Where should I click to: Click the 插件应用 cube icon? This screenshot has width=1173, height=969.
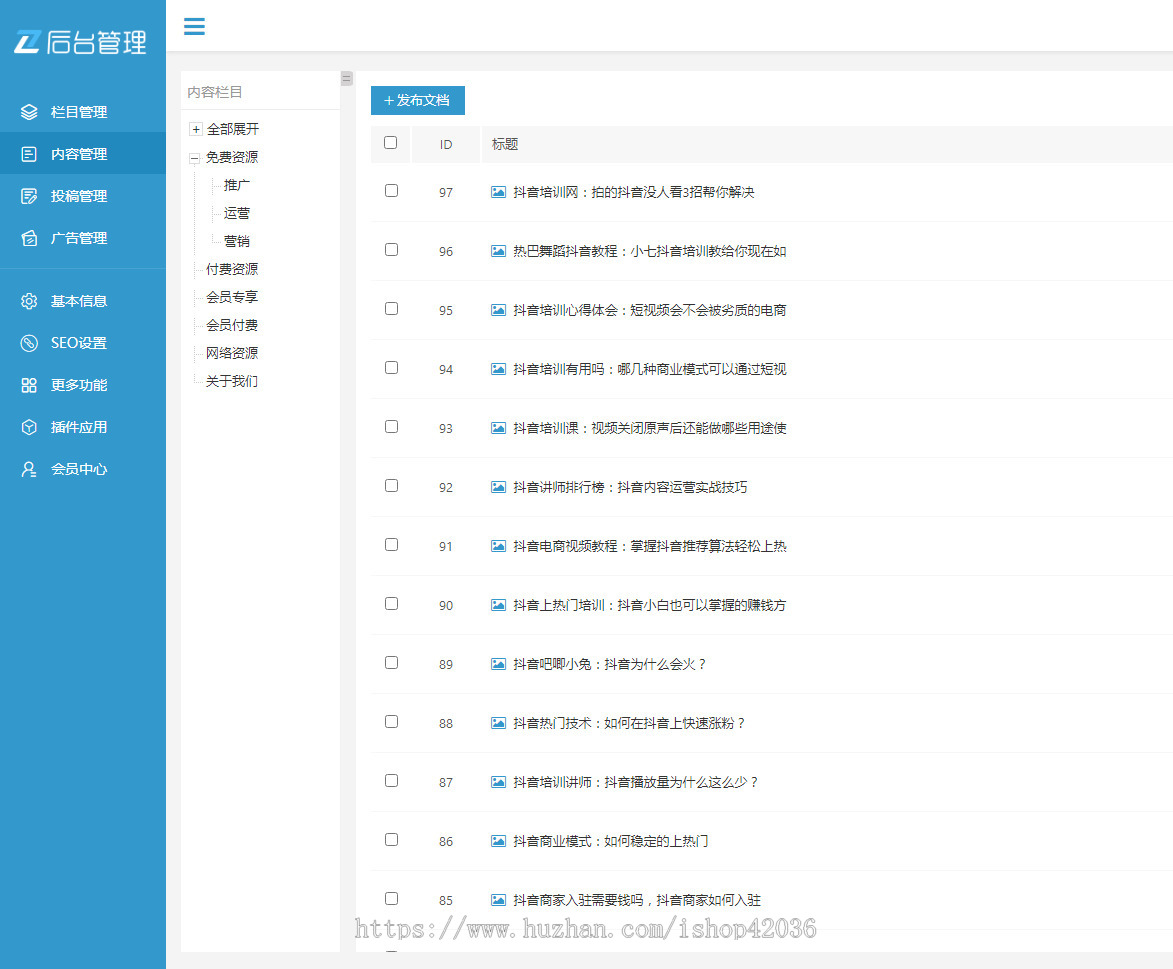pos(29,427)
